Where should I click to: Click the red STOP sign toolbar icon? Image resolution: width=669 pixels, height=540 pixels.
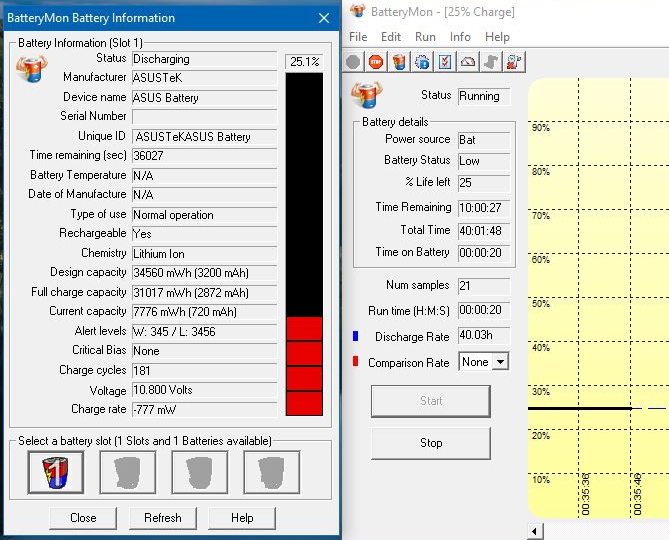(376, 62)
